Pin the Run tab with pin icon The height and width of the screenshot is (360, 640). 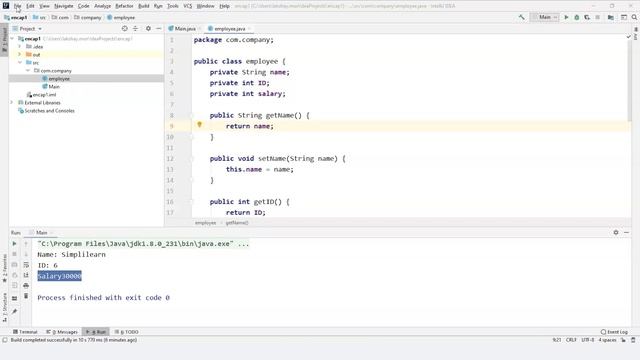[14, 311]
